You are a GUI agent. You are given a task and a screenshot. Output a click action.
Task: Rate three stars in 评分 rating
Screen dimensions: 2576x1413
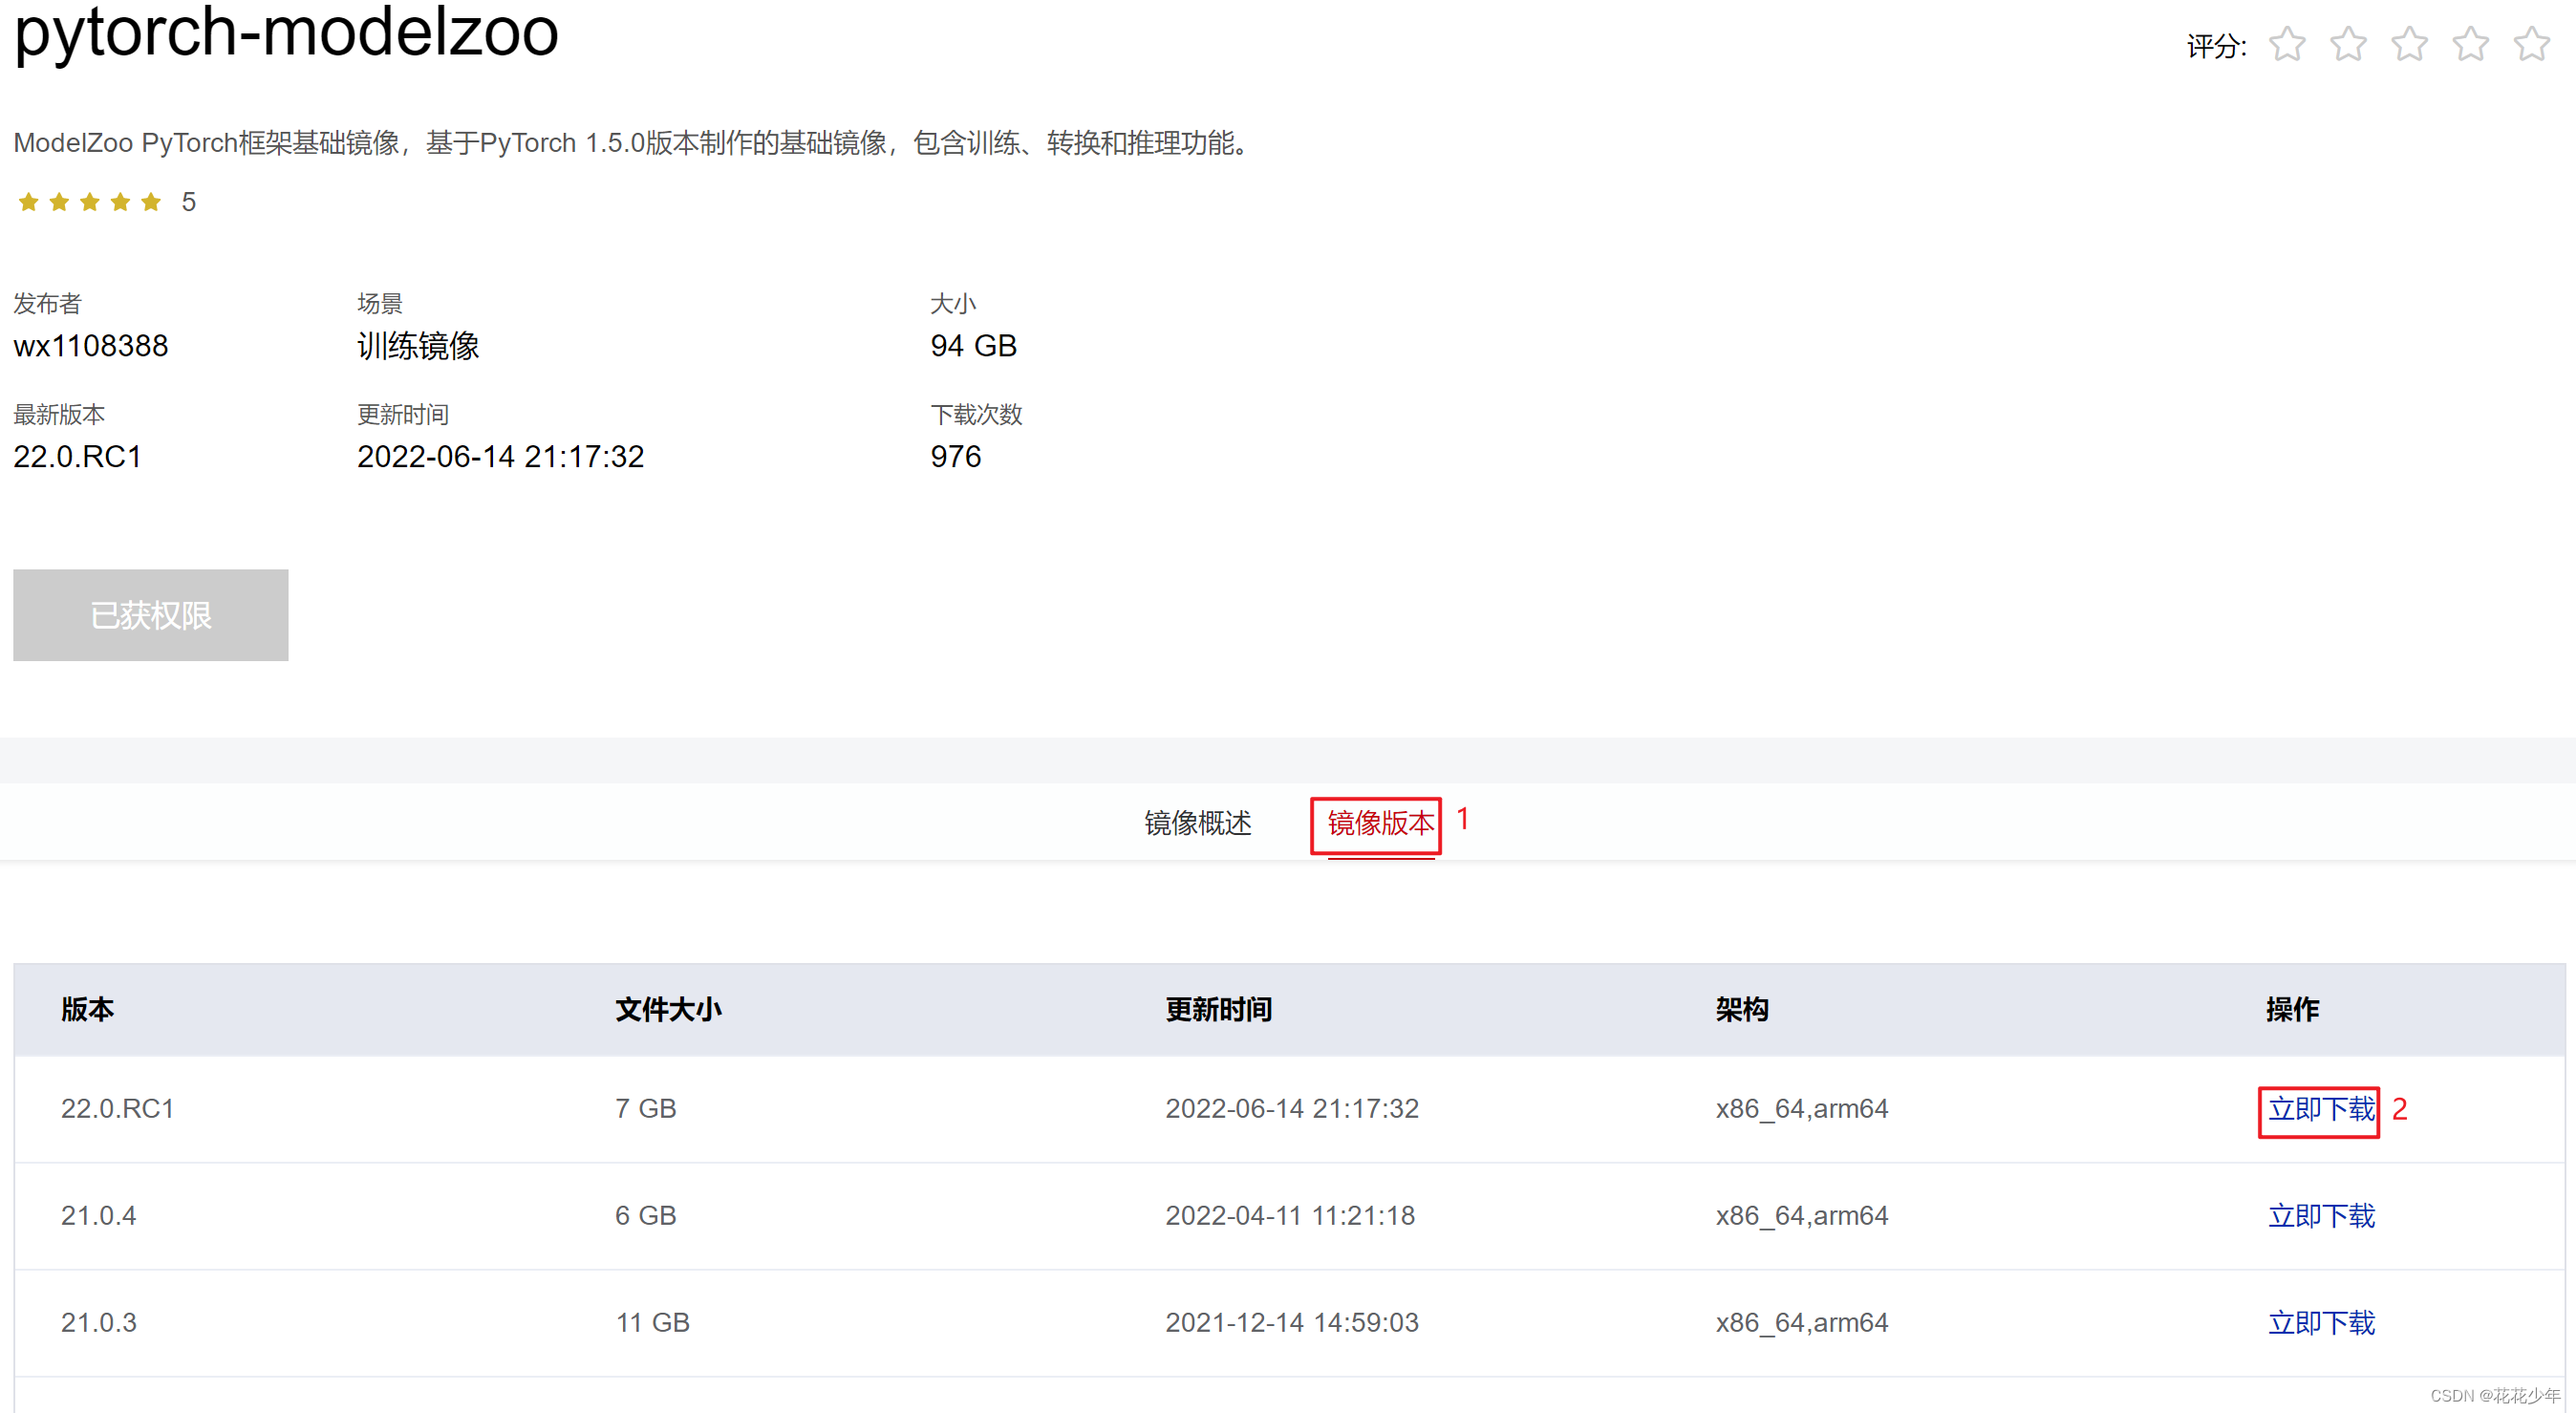(x=2408, y=45)
